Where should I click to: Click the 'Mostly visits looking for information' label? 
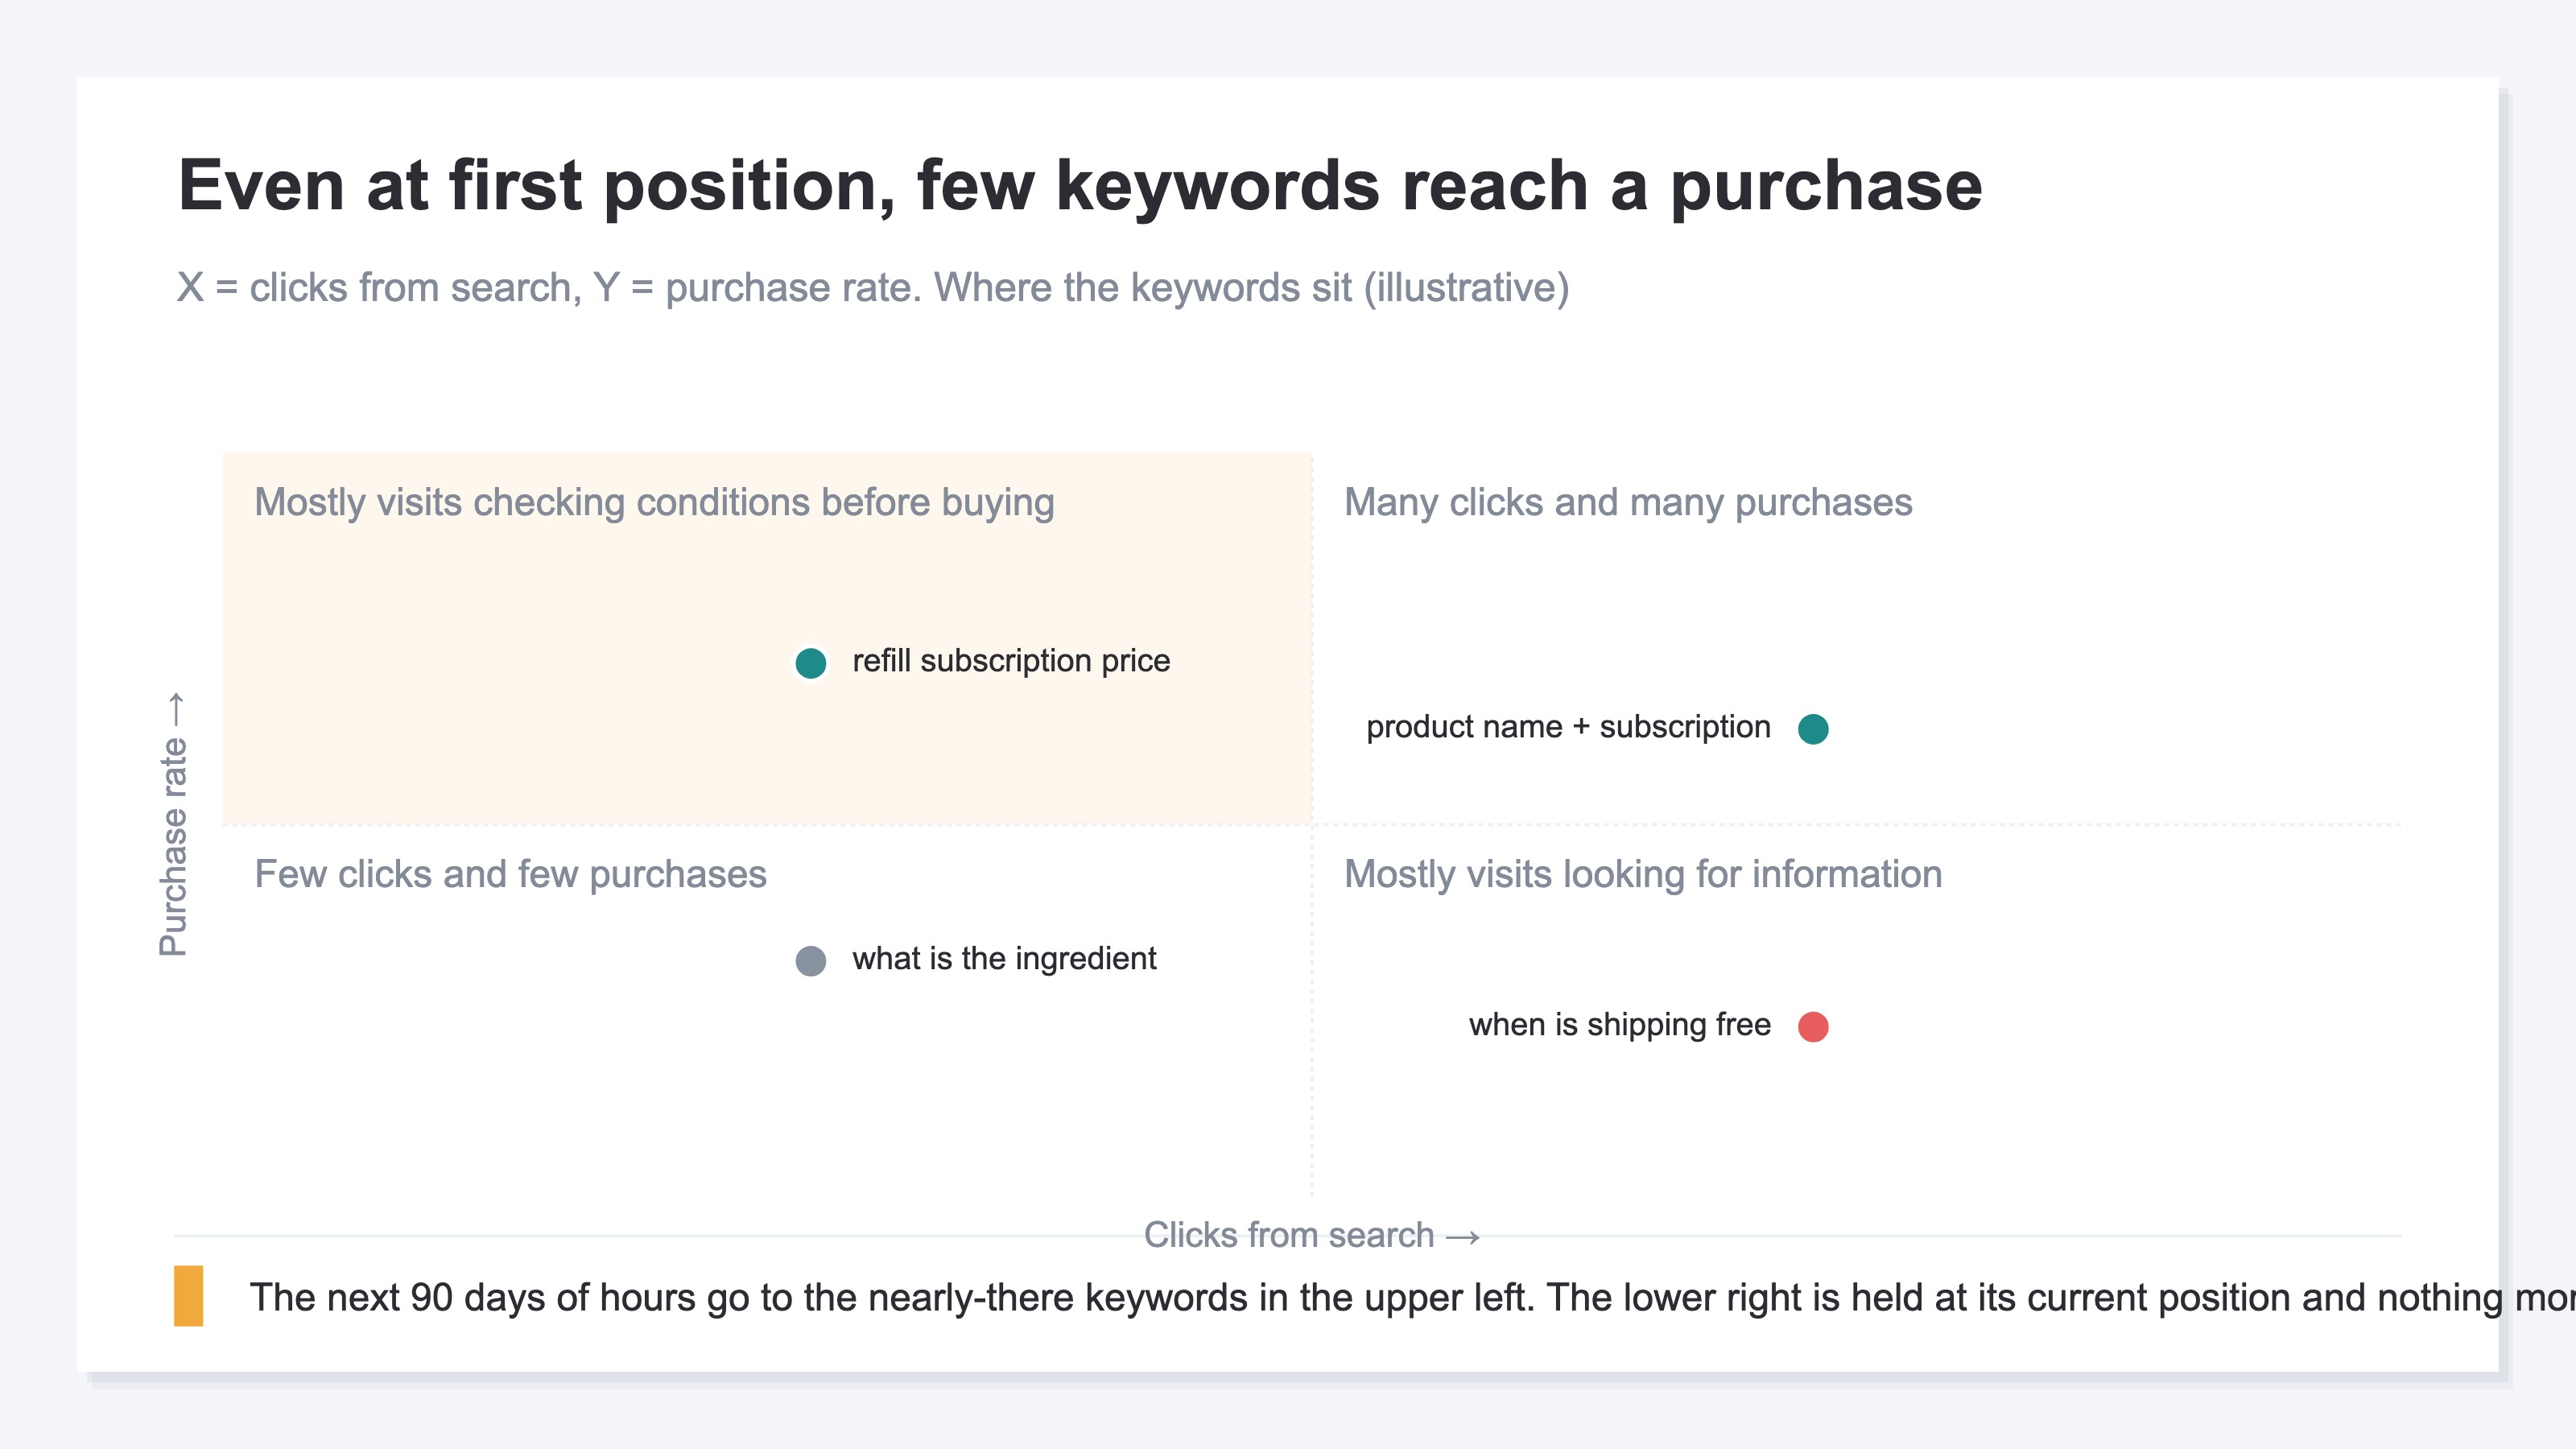(1642, 874)
